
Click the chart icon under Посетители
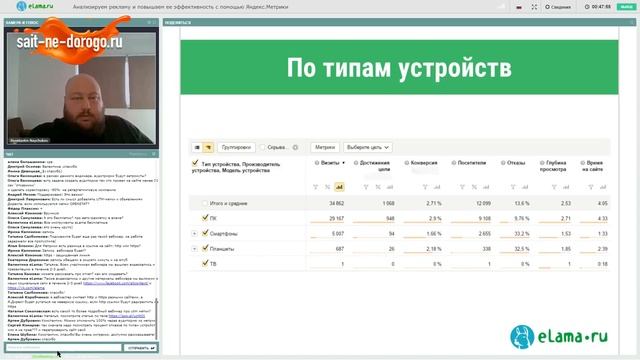486,187
